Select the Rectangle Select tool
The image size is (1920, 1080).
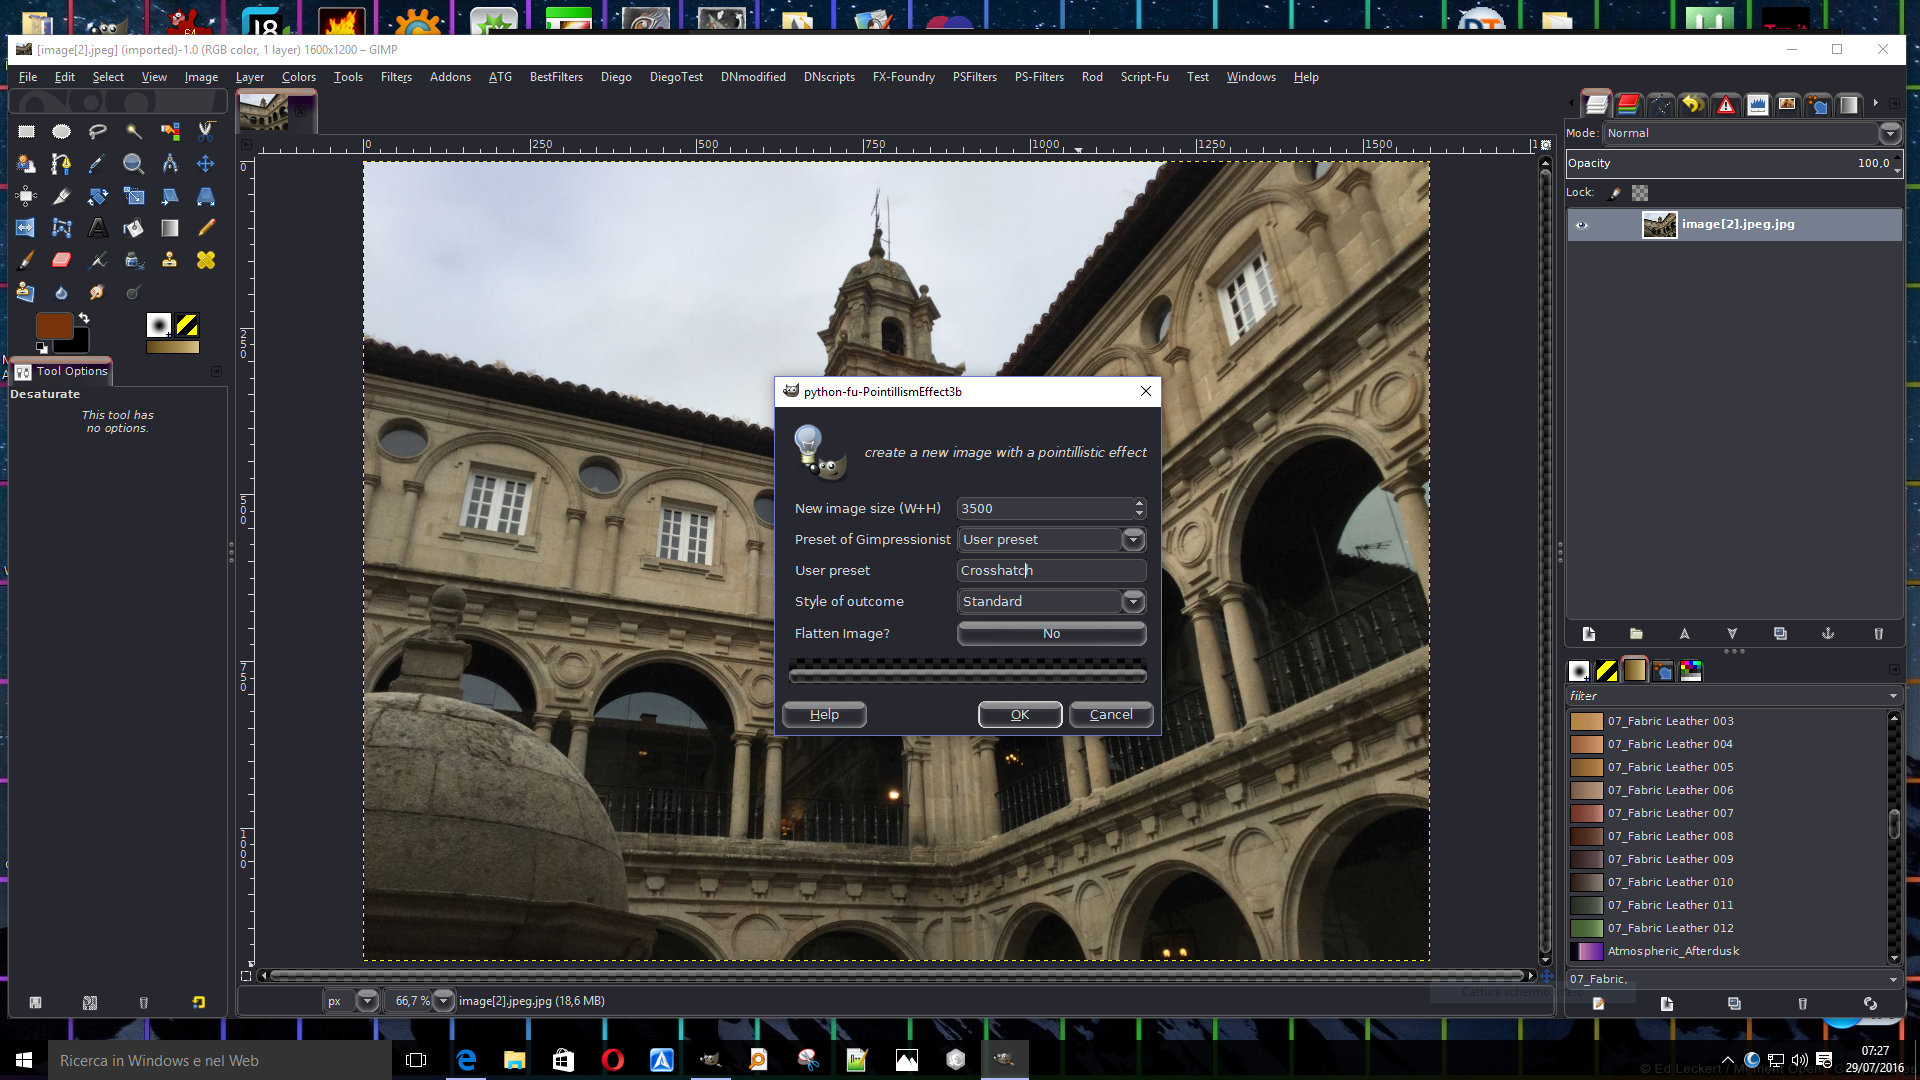tap(26, 131)
